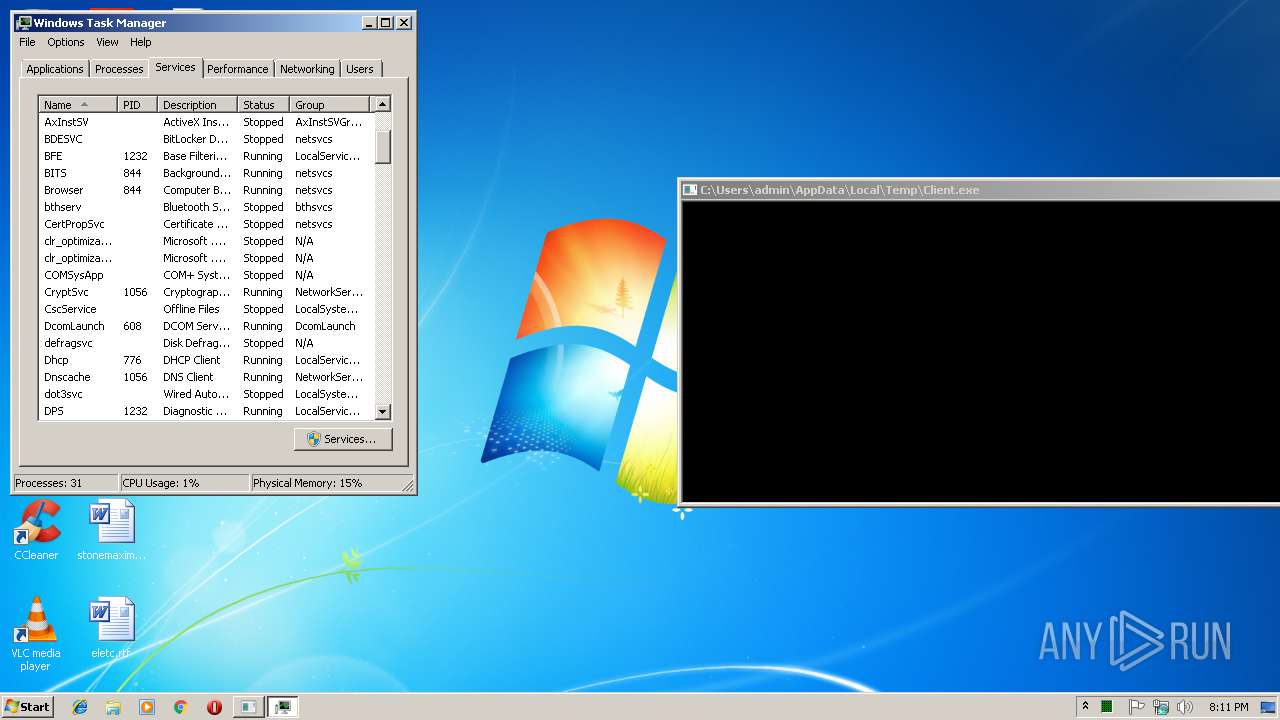Sort services by PID column header
Viewport: 1280px width, 720px height.
click(138, 104)
